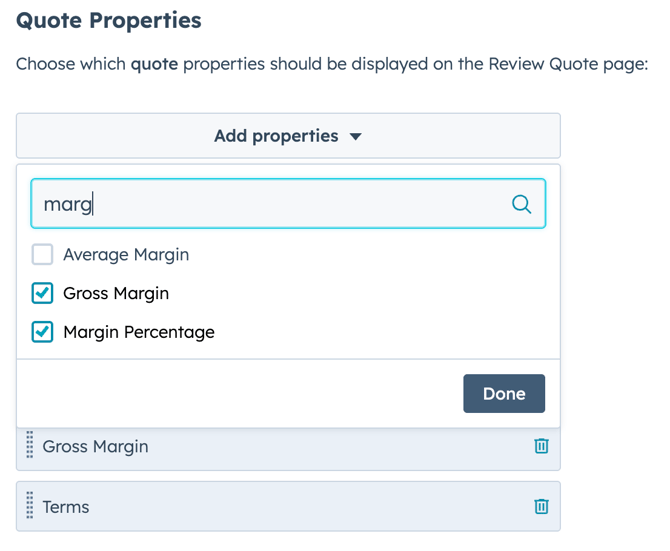The width and height of the screenshot is (670, 551).
Task: Click the caret arrow beside Add properties
Action: 356,137
